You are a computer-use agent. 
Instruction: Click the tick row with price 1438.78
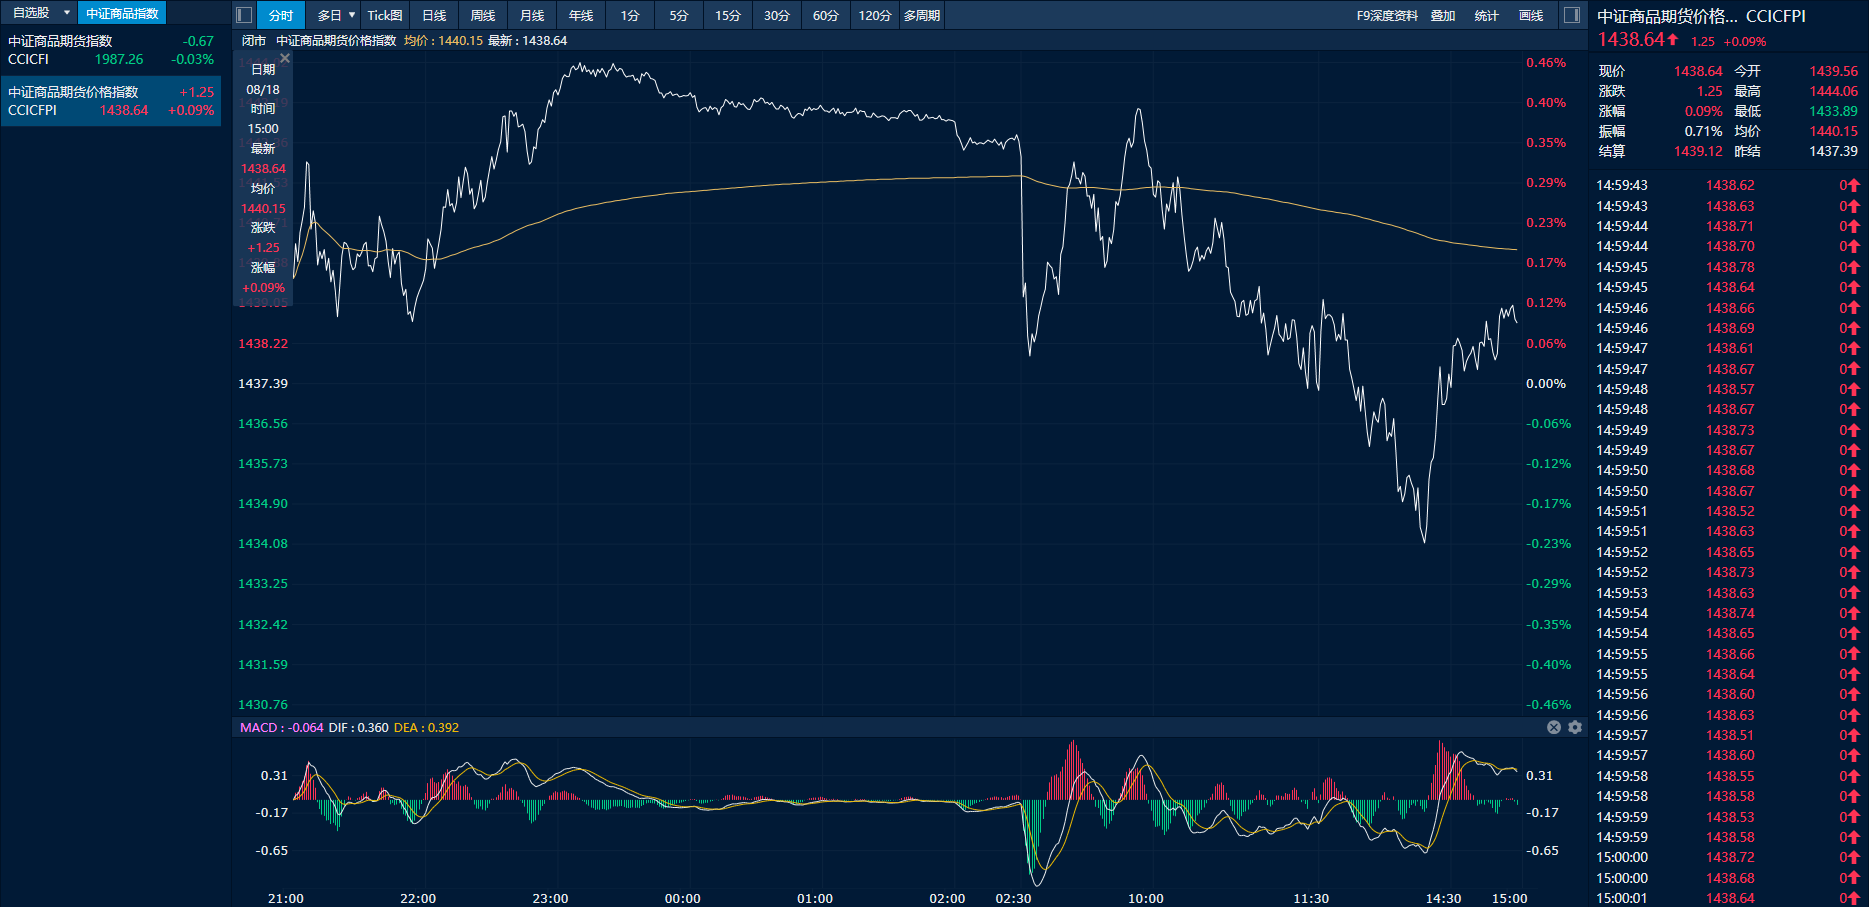tap(1727, 267)
